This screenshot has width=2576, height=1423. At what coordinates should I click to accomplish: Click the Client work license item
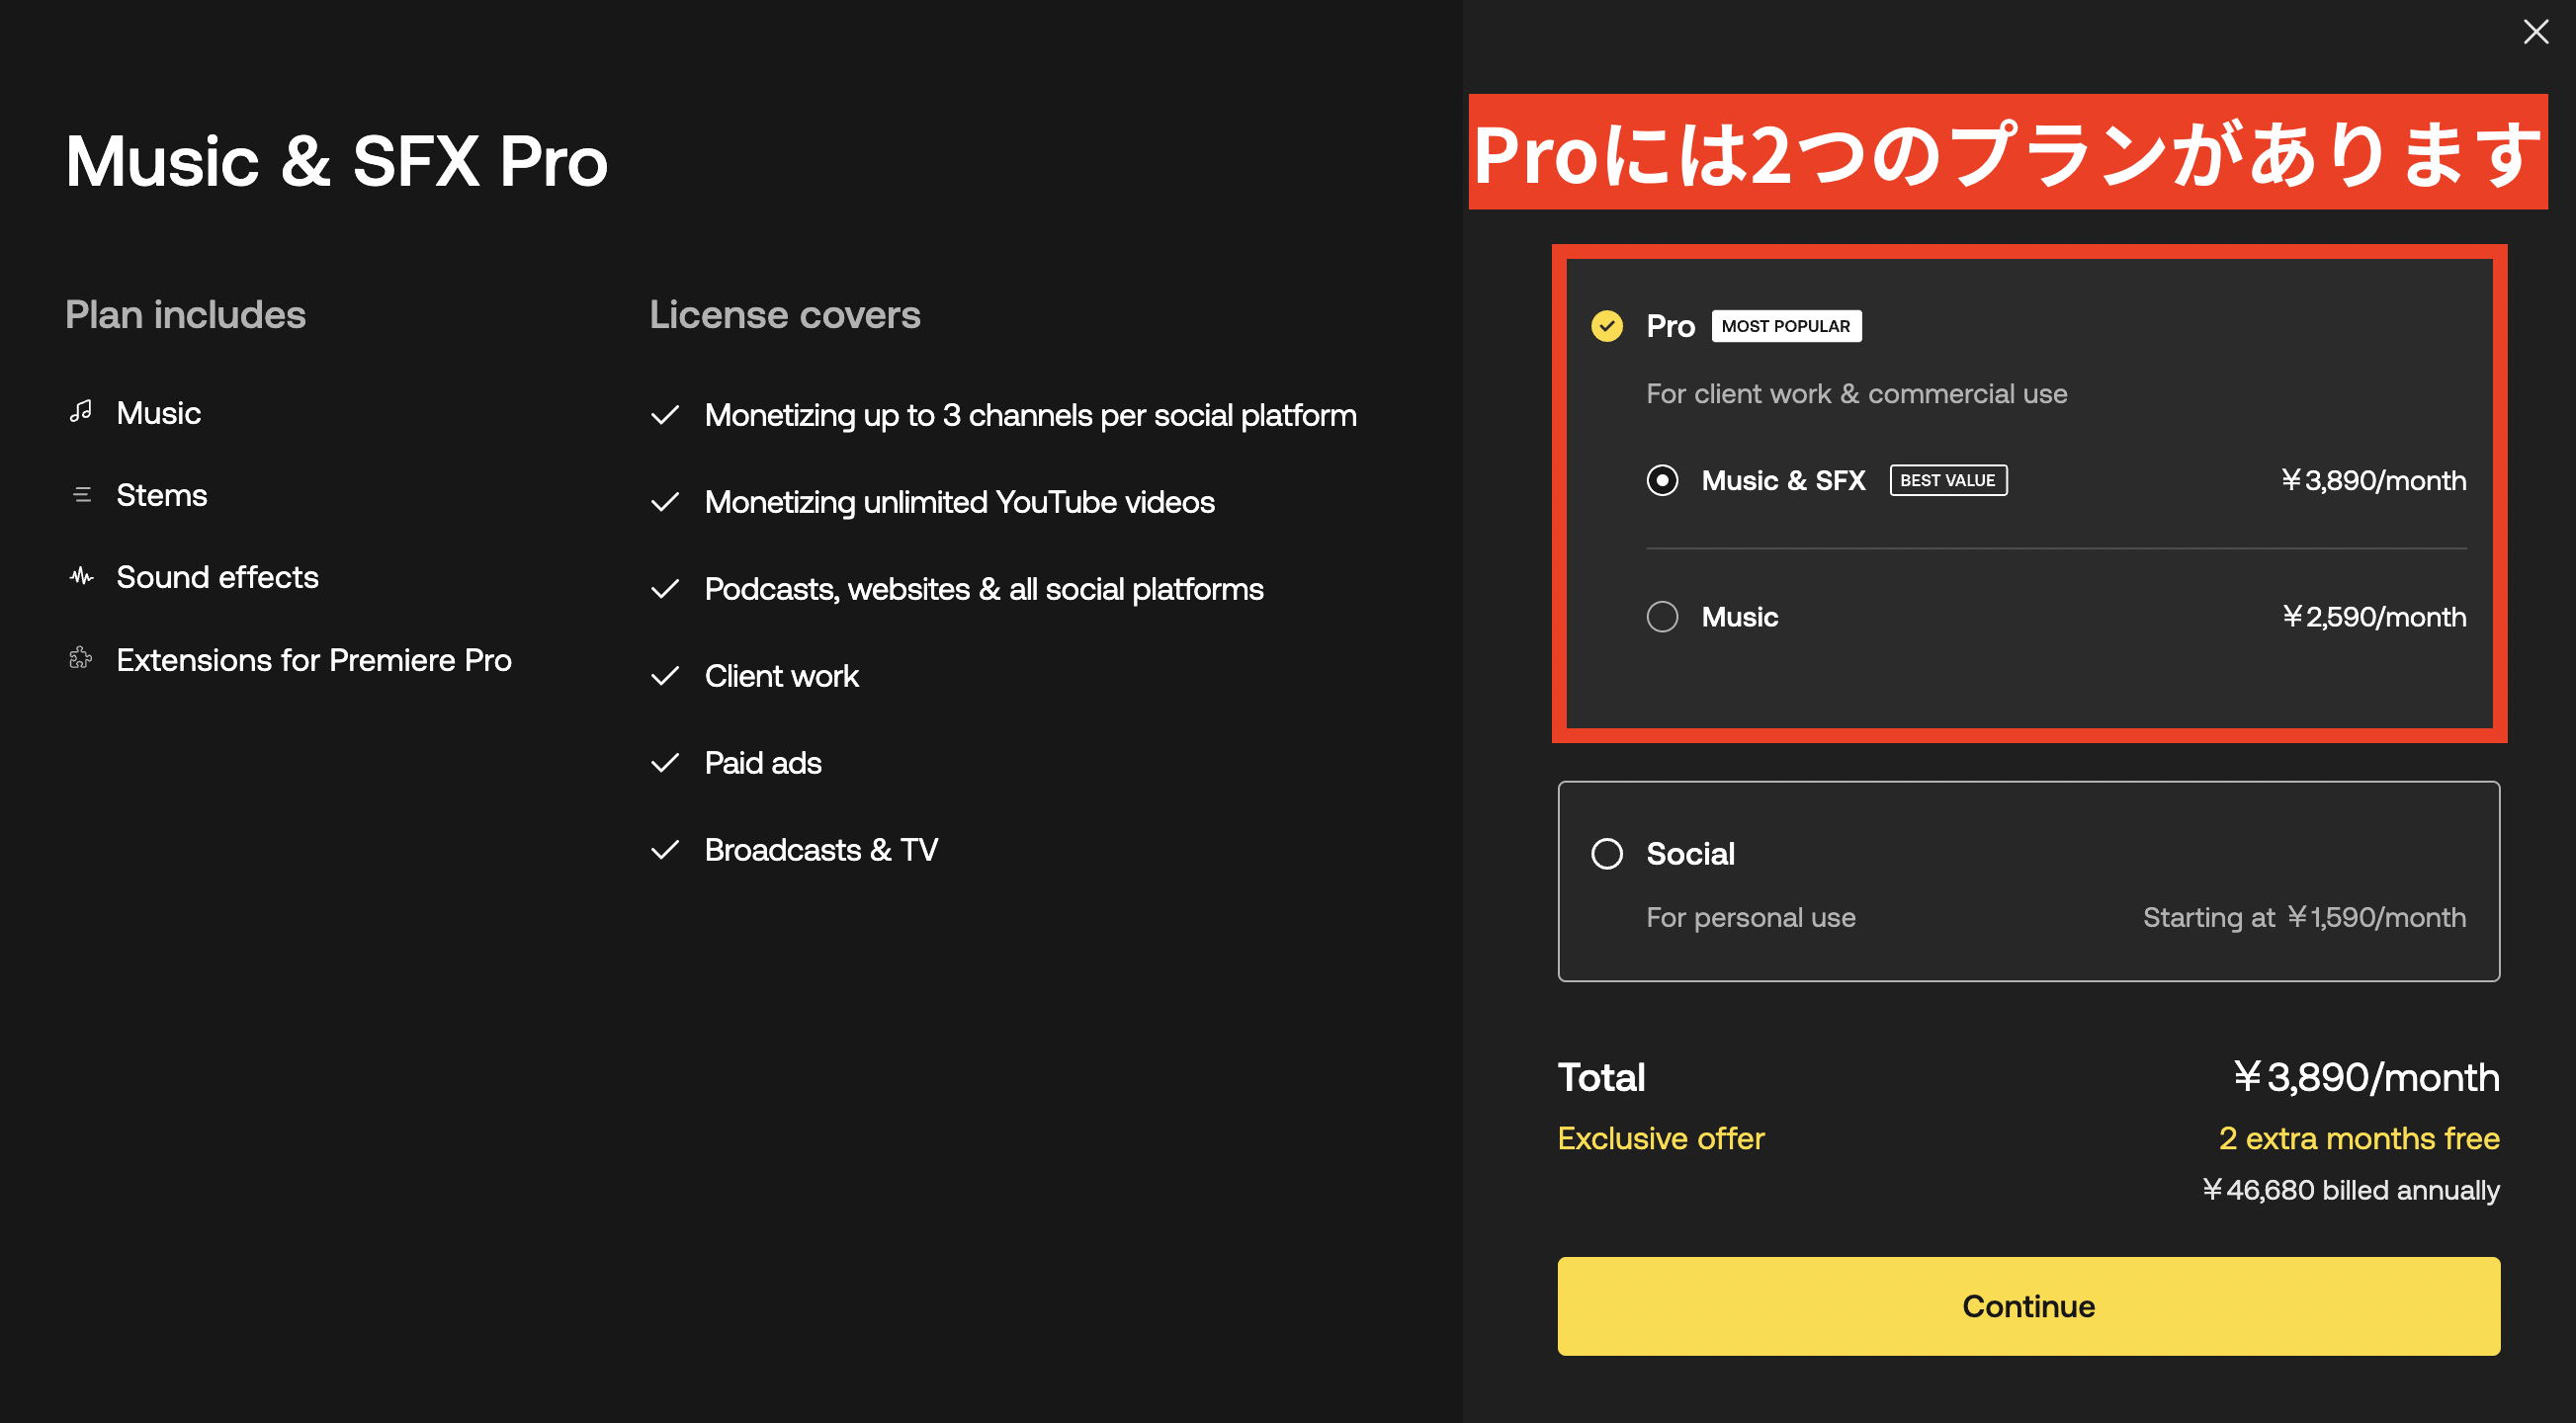(x=781, y=676)
